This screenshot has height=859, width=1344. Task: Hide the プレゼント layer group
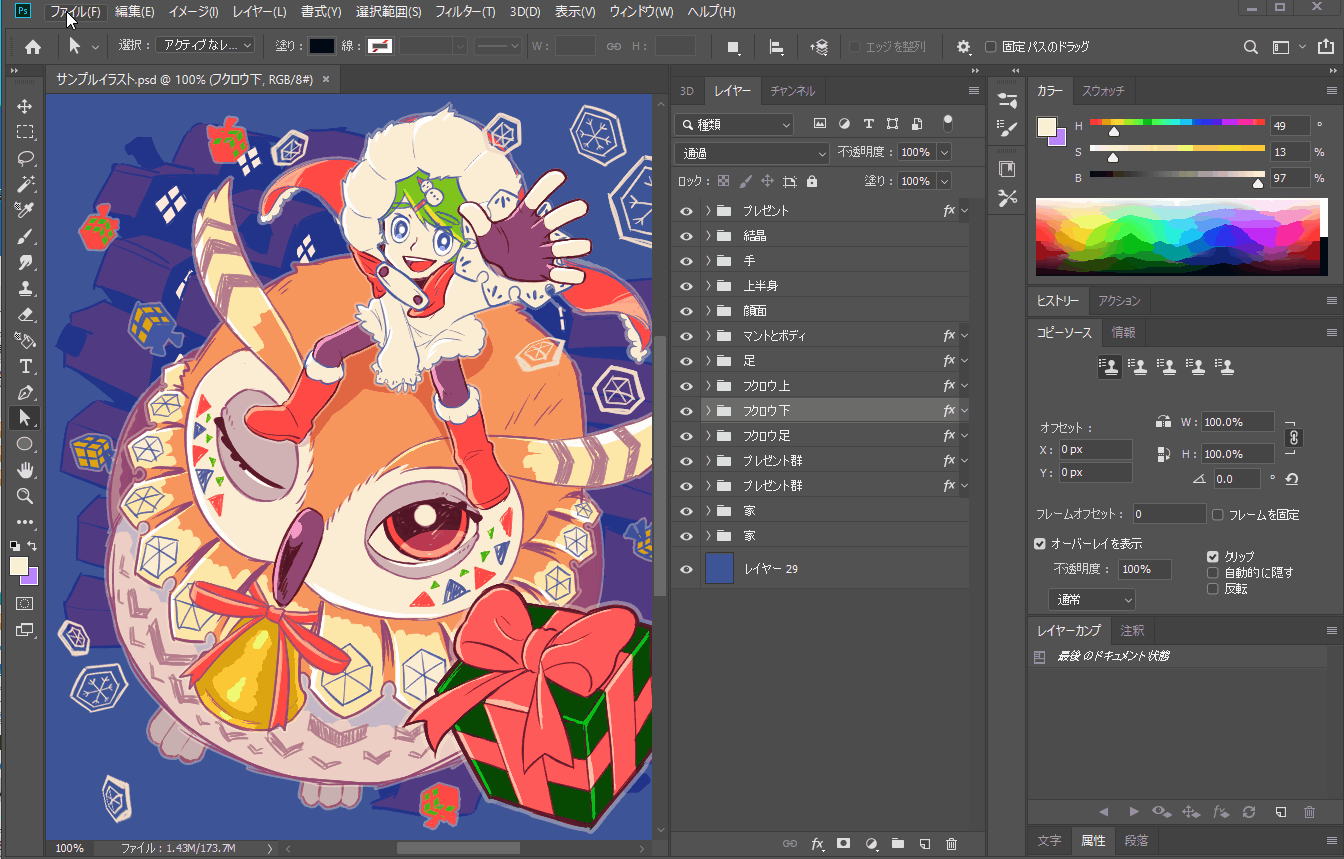pos(686,211)
